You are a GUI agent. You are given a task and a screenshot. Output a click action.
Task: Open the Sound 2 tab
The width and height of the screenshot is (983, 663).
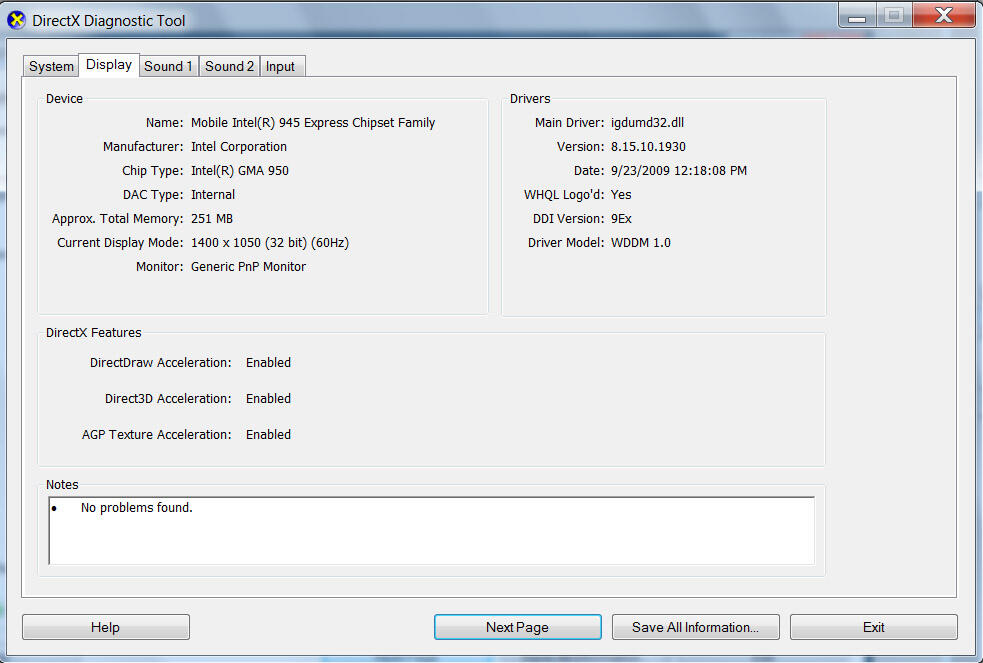229,66
